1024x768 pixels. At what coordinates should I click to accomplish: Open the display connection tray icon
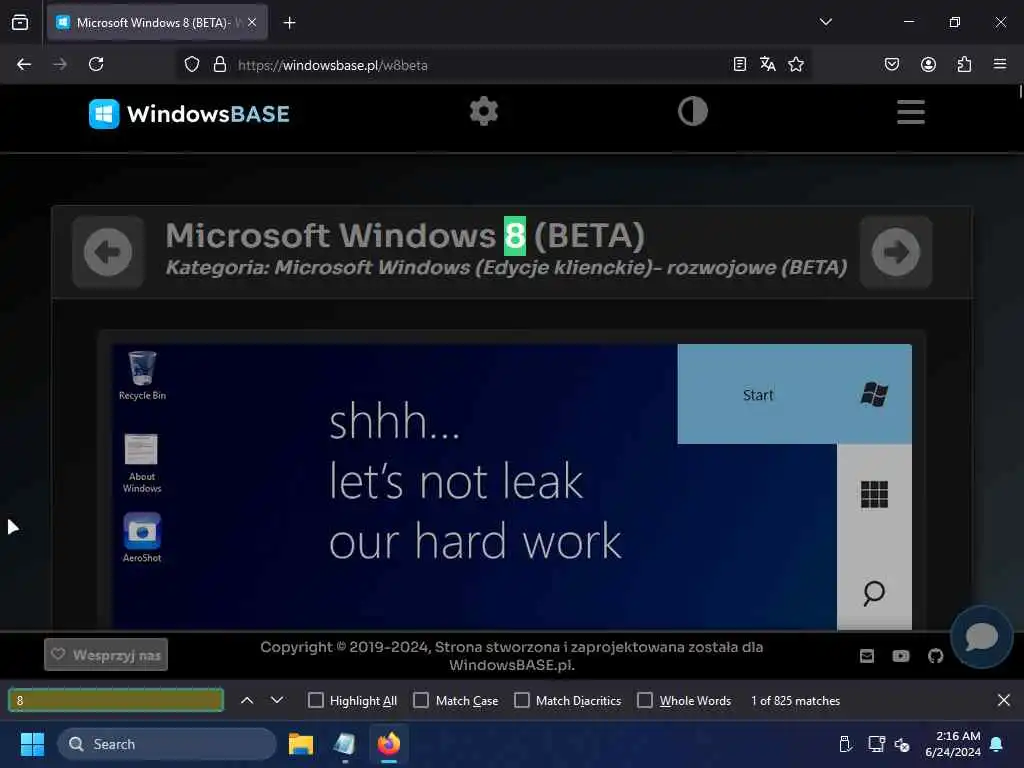tap(876, 744)
